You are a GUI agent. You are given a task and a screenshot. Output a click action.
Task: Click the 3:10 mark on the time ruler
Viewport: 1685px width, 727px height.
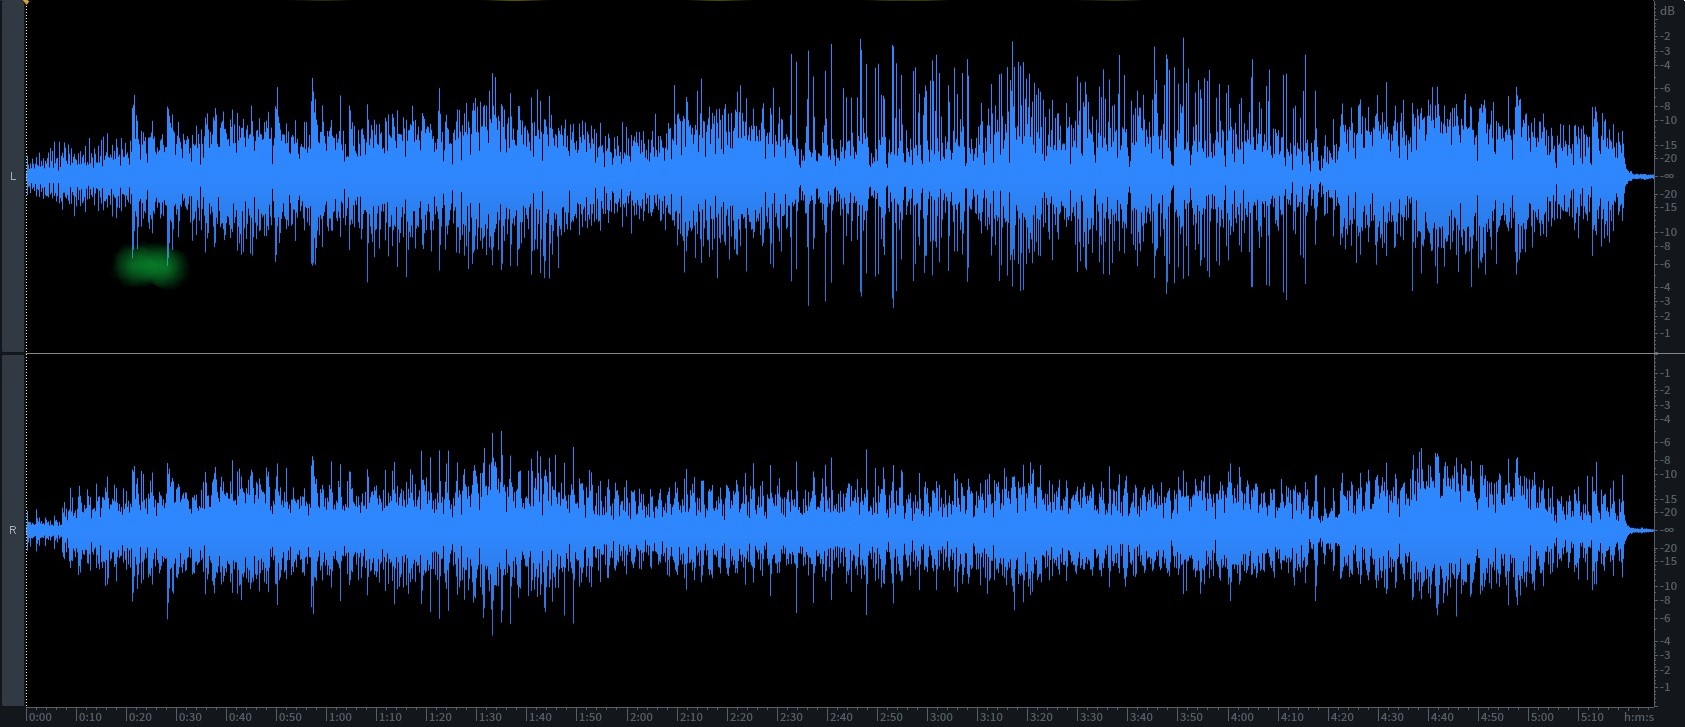tap(991, 717)
